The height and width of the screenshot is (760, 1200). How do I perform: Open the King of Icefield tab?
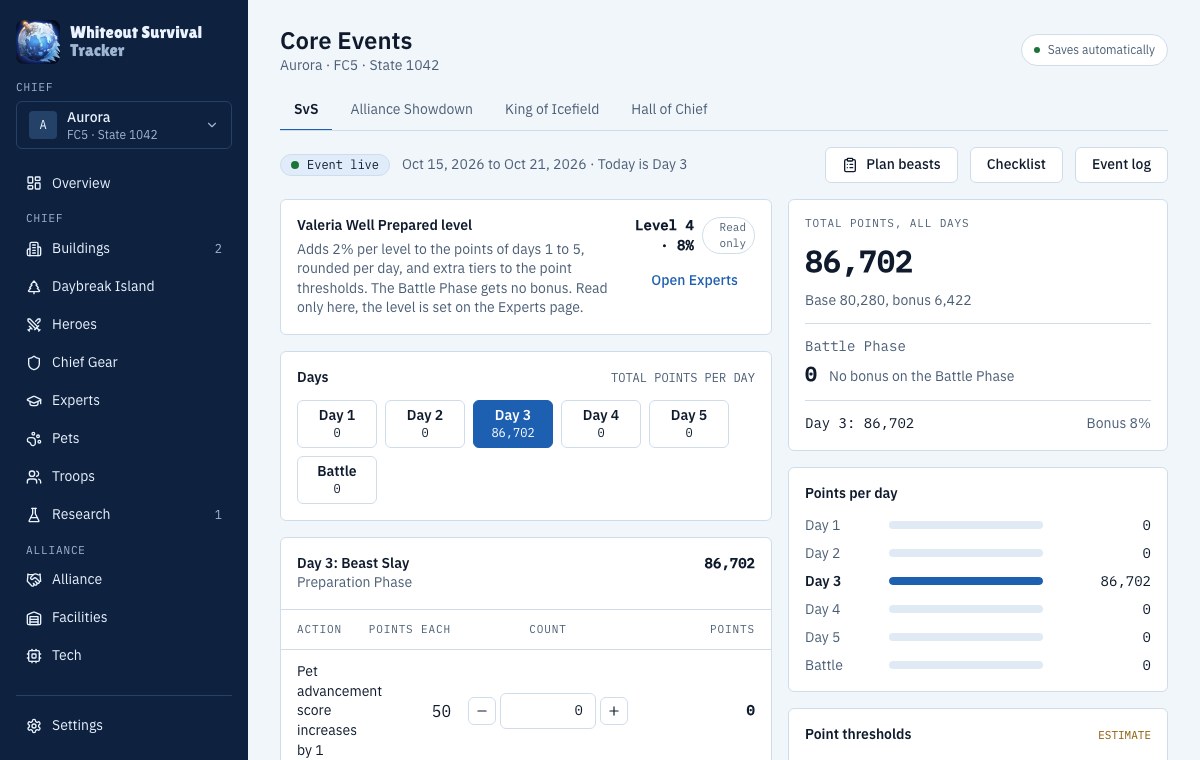pos(552,109)
